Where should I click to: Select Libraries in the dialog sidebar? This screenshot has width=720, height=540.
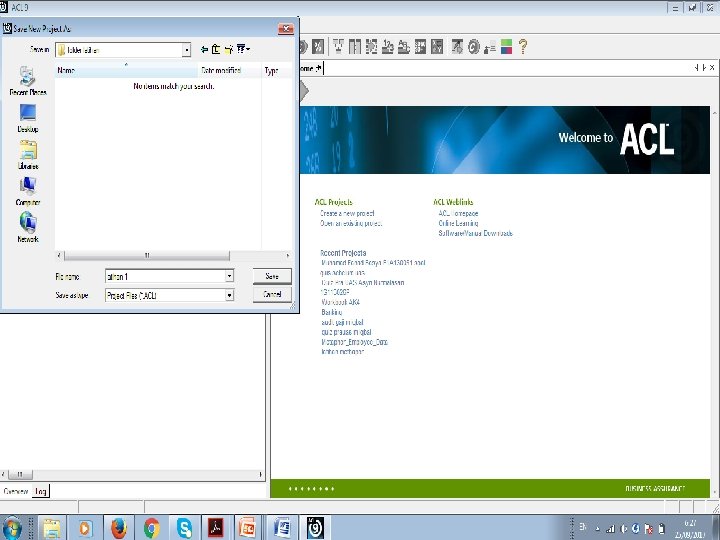click(x=28, y=155)
